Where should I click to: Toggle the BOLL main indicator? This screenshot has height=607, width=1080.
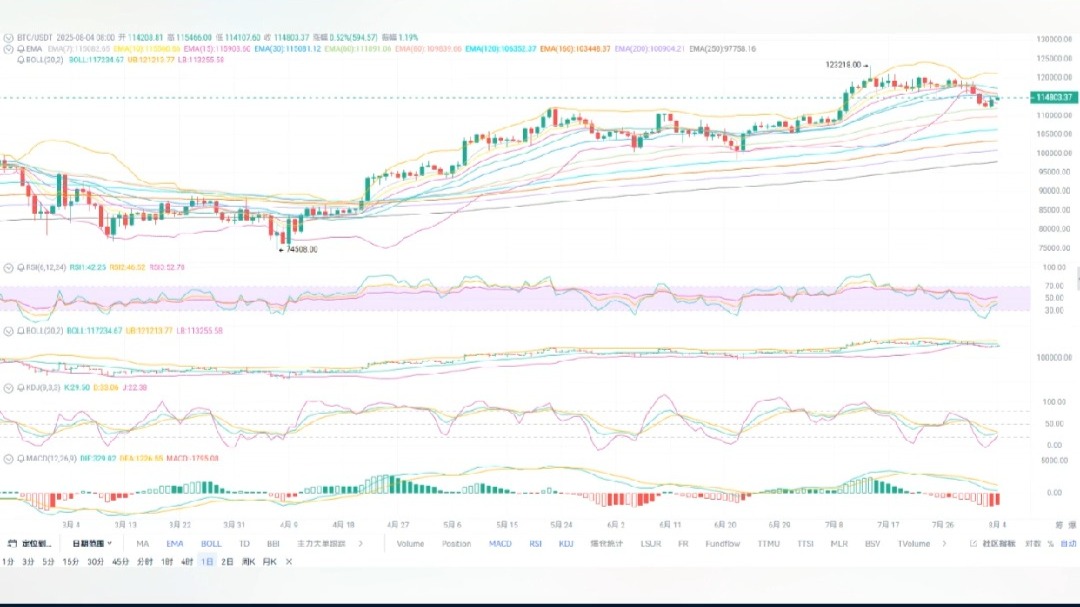[x=211, y=544]
